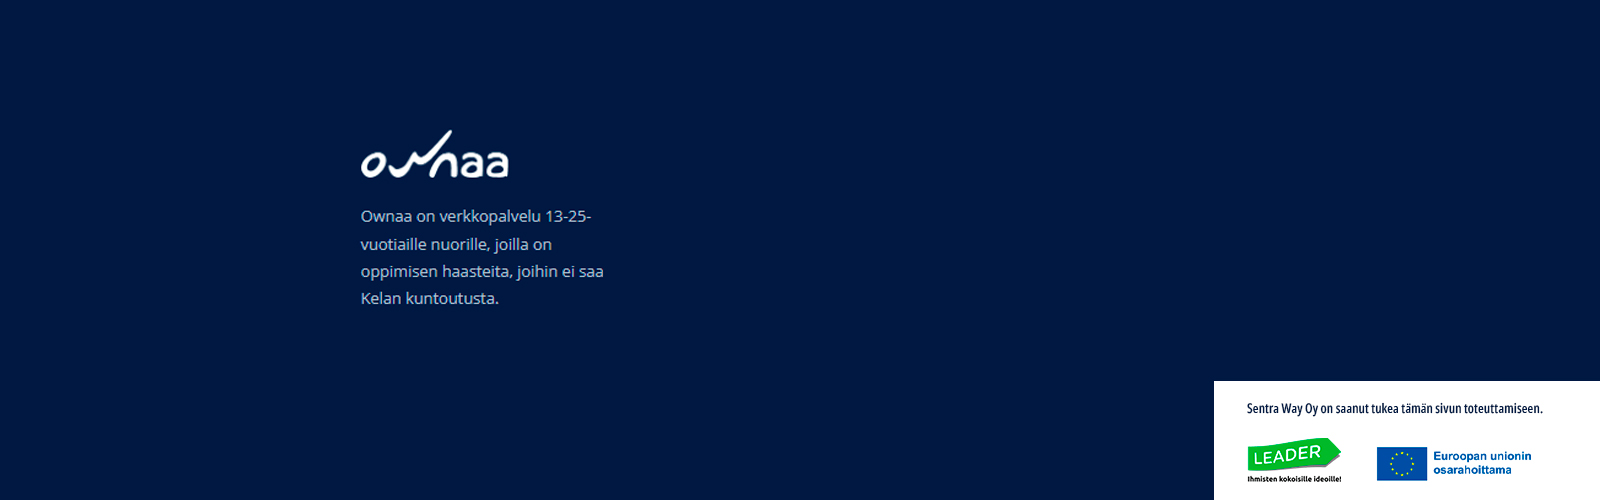This screenshot has height=500, width=1600.
Task: Click the word 'toteuttamiseen' in funding notice
Action: tap(1502, 409)
